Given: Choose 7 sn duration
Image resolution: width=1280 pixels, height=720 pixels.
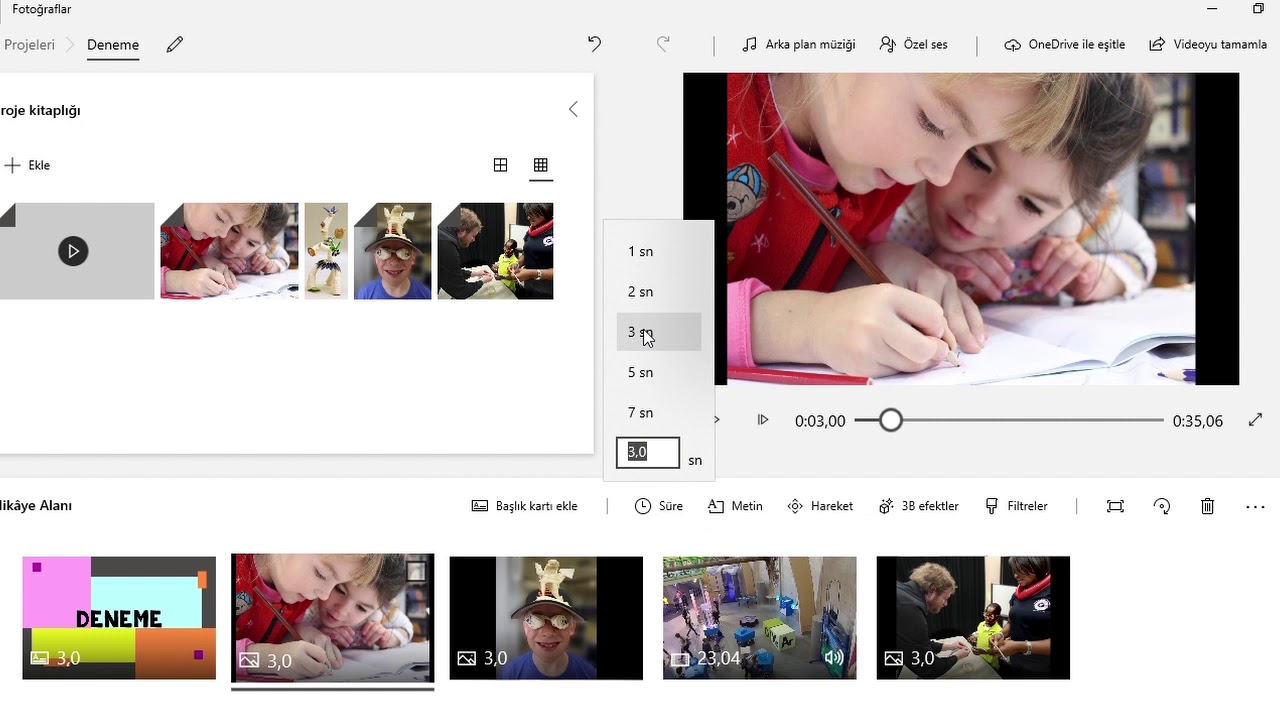Looking at the screenshot, I should pos(659,413).
